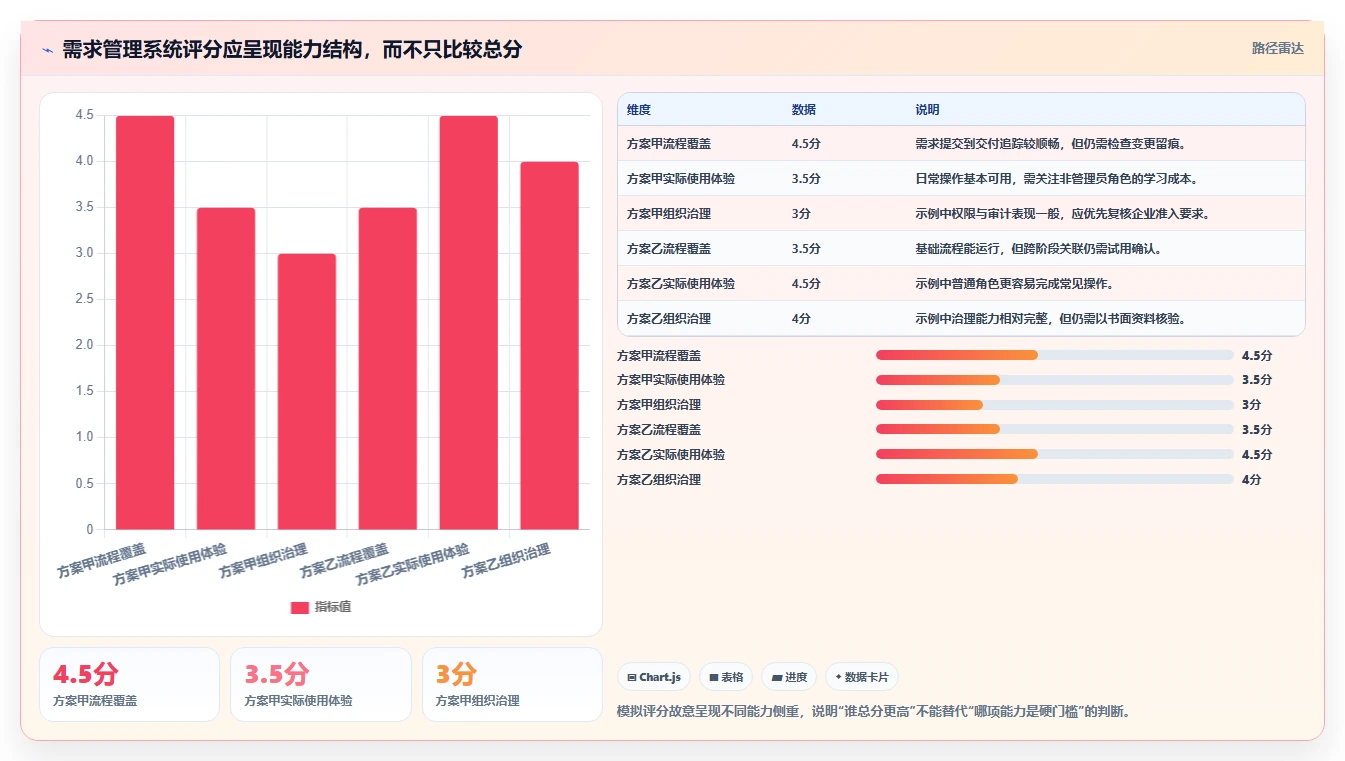Click the chart bar for 方案乙实际使用体验
The image size is (1345, 761).
pyautogui.click(x=469, y=322)
